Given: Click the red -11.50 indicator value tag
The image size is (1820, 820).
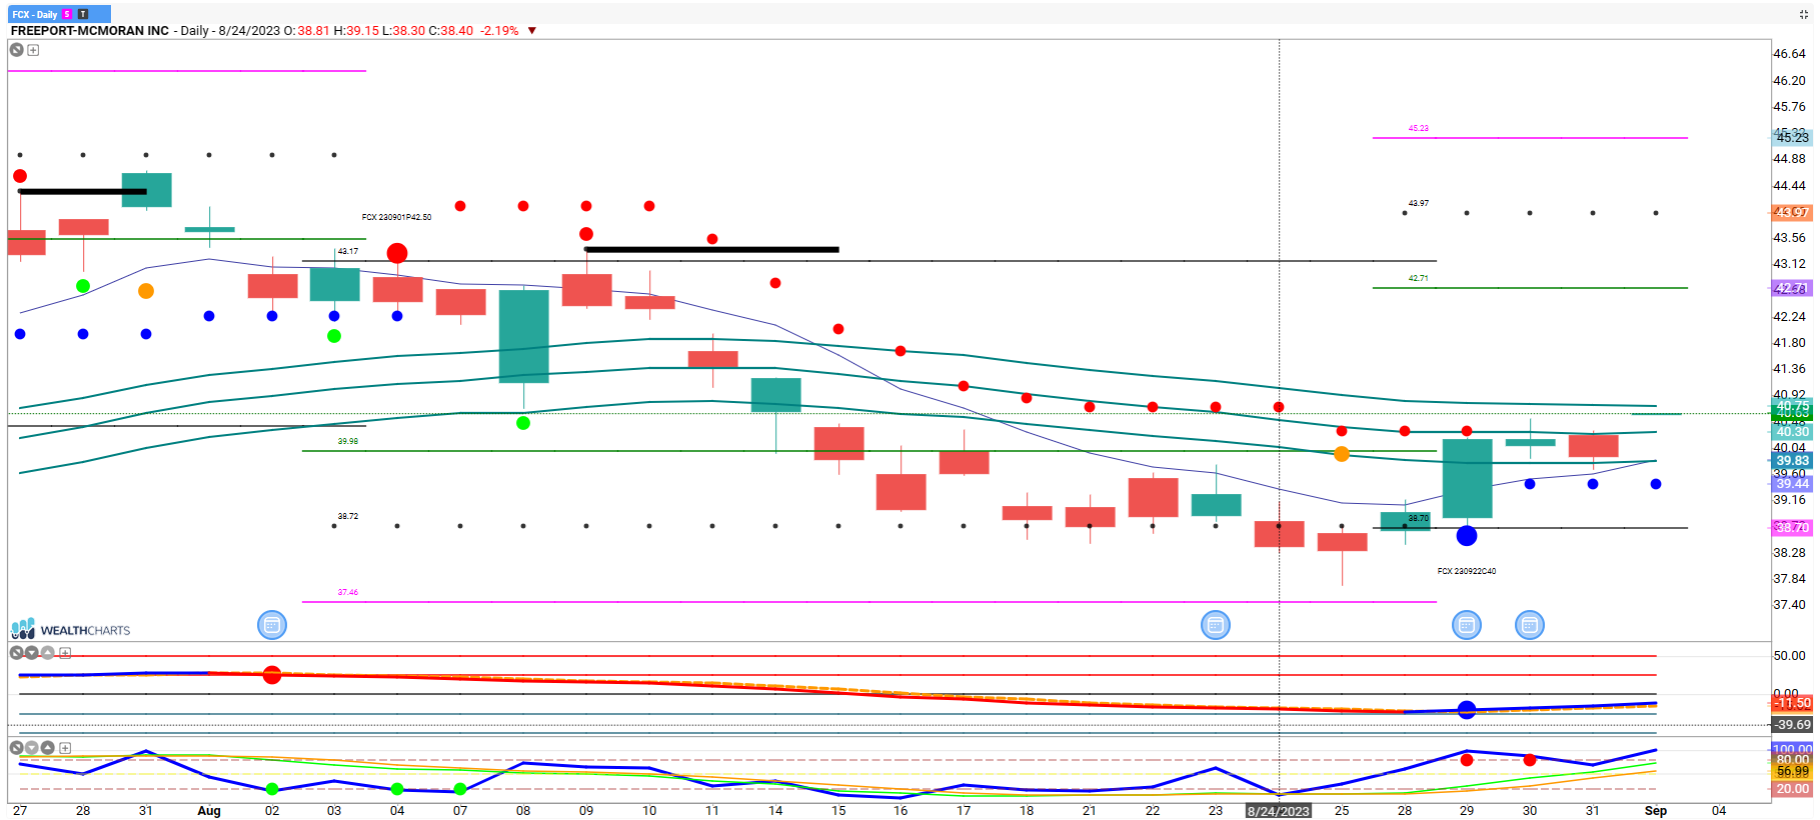Looking at the screenshot, I should coord(1792,703).
